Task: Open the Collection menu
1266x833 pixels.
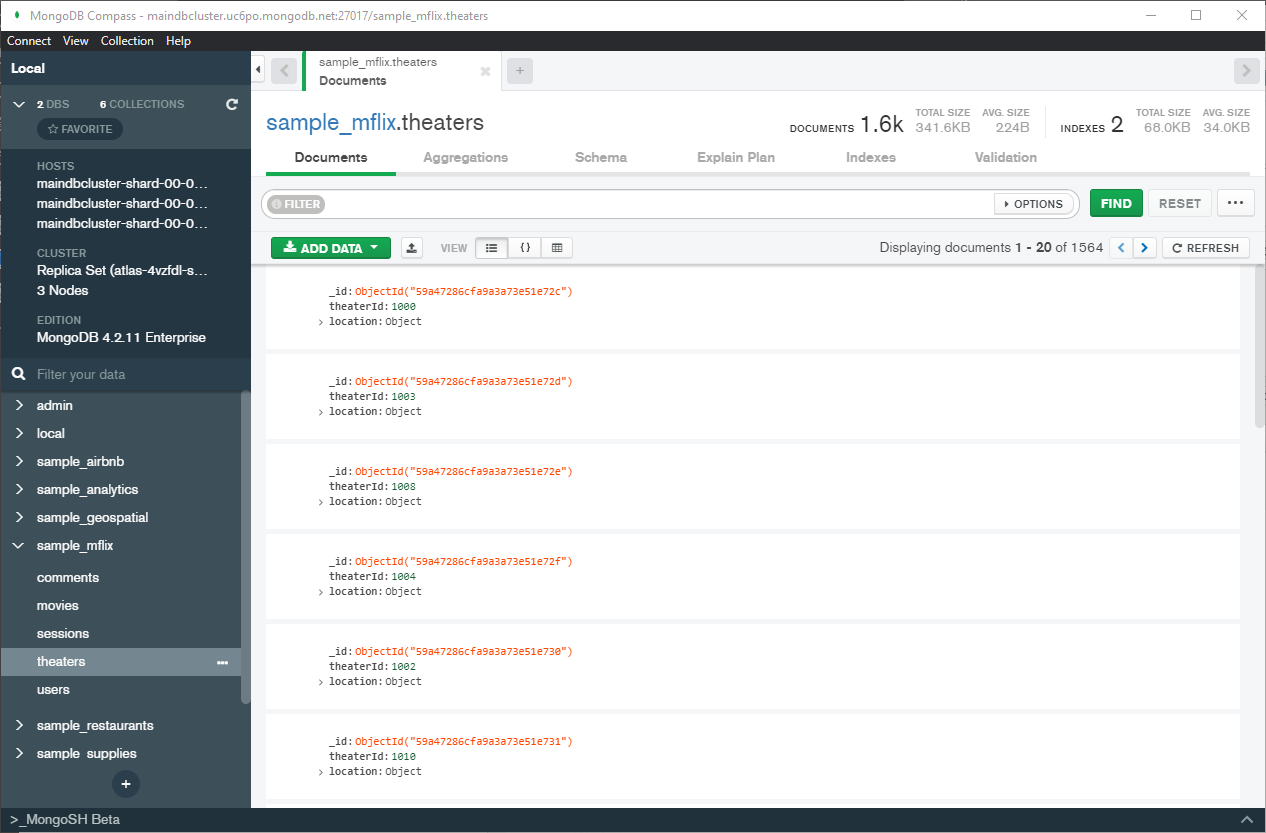Action: [127, 40]
